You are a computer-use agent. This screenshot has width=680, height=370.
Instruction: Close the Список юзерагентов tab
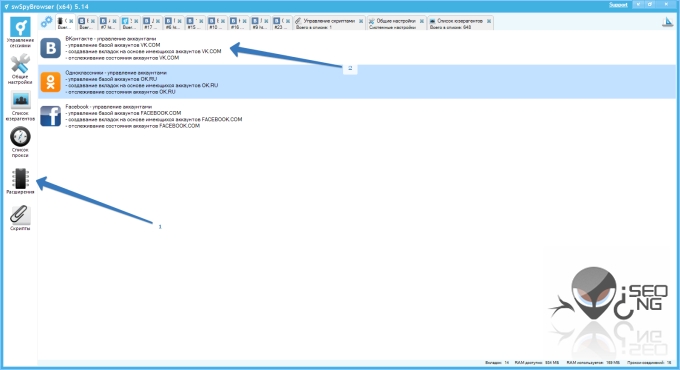[x=489, y=21]
